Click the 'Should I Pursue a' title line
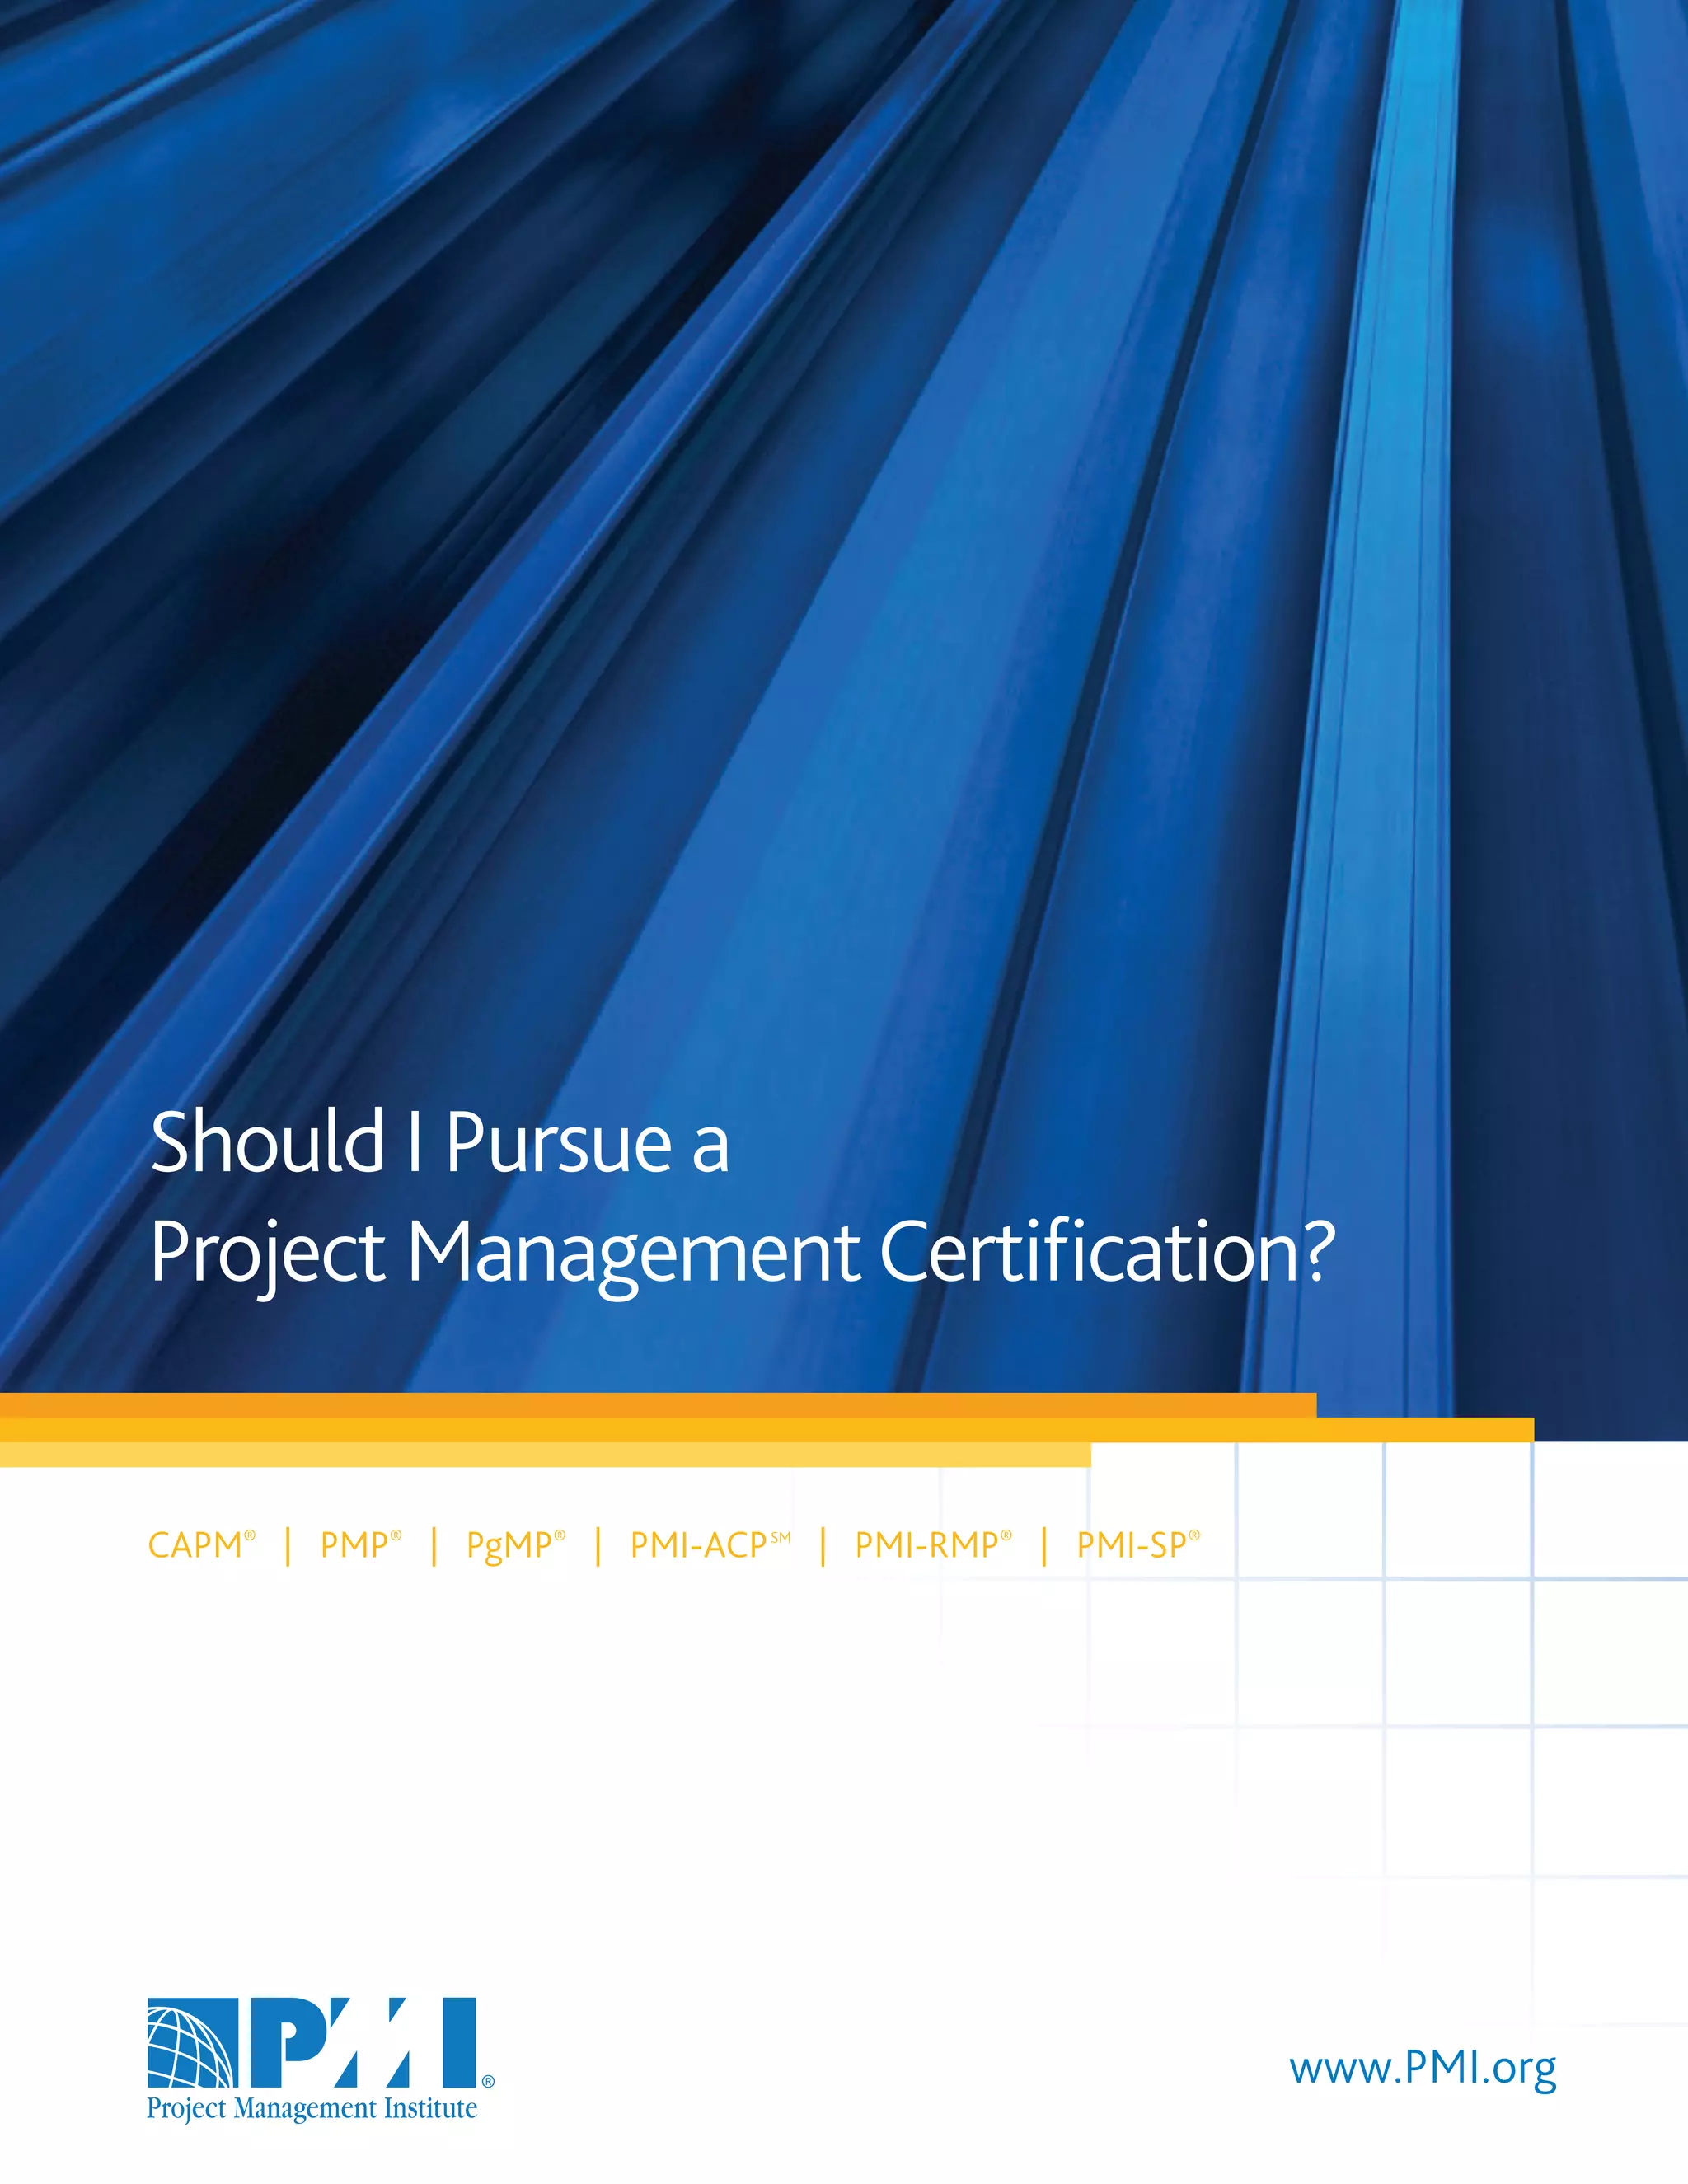The height and width of the screenshot is (2184, 1688). (x=440, y=1143)
